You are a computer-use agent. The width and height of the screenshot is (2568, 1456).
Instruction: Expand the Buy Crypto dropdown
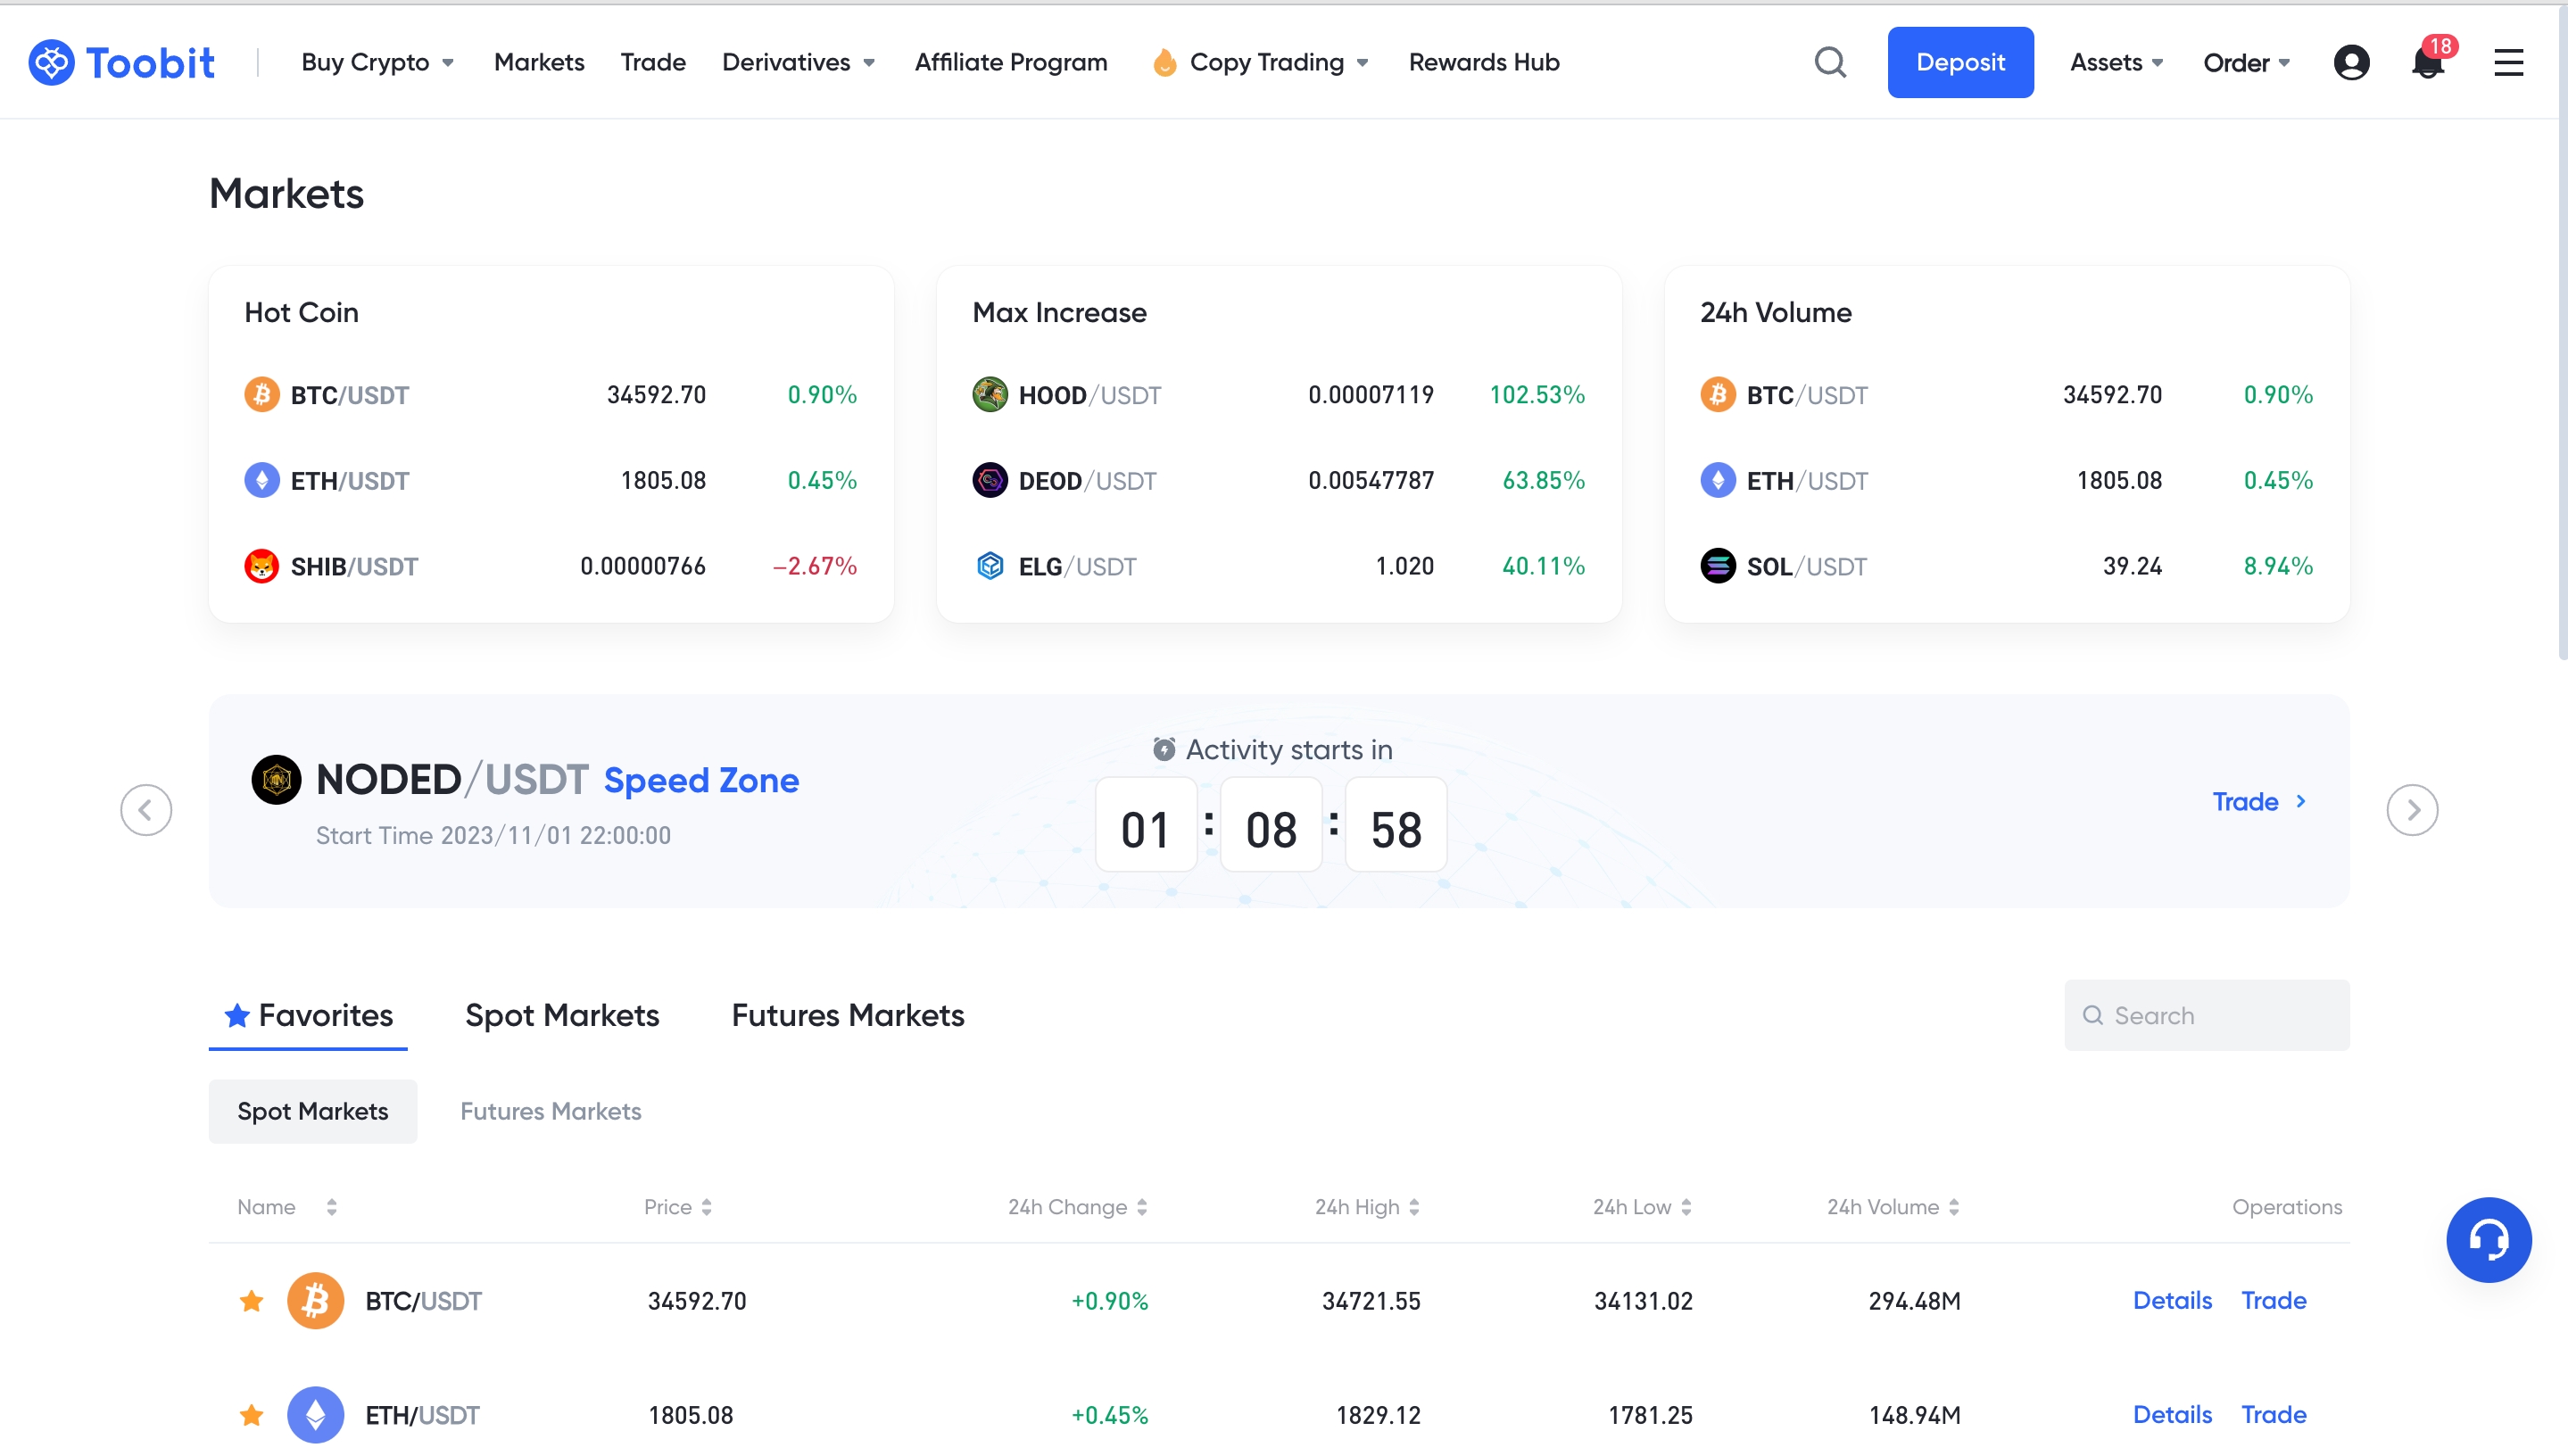[378, 62]
